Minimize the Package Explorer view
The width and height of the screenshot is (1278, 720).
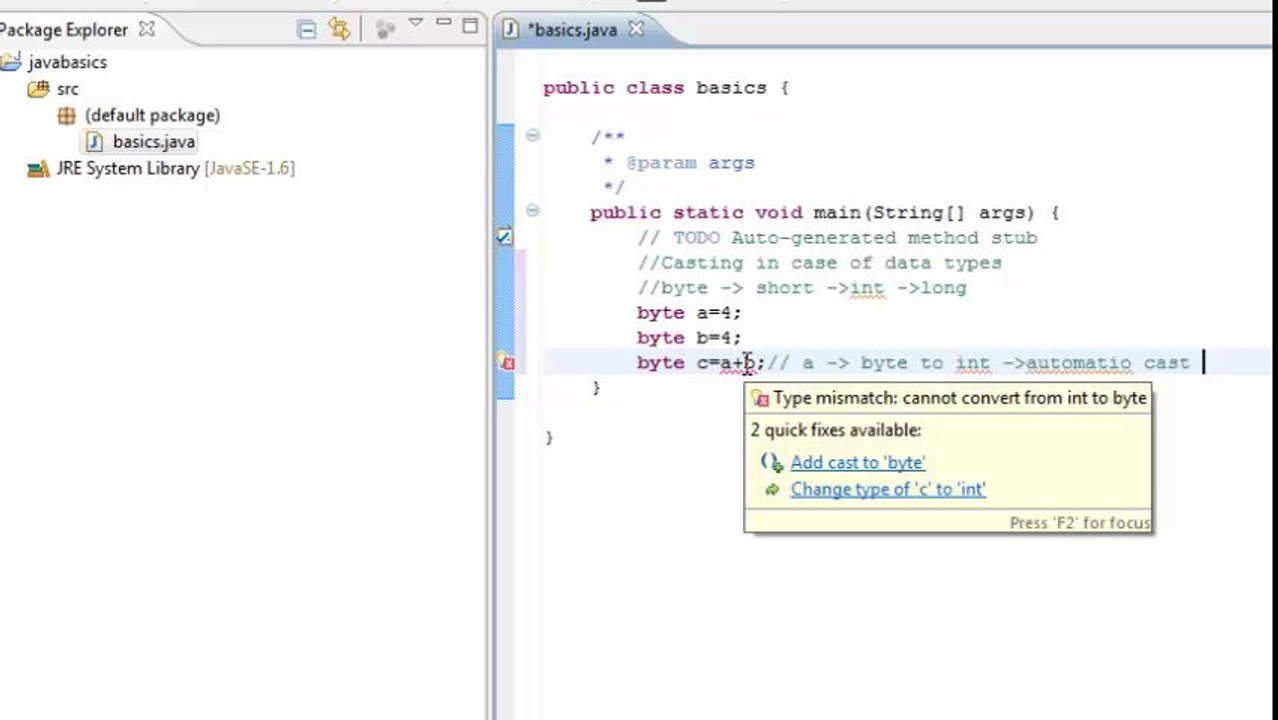point(444,23)
